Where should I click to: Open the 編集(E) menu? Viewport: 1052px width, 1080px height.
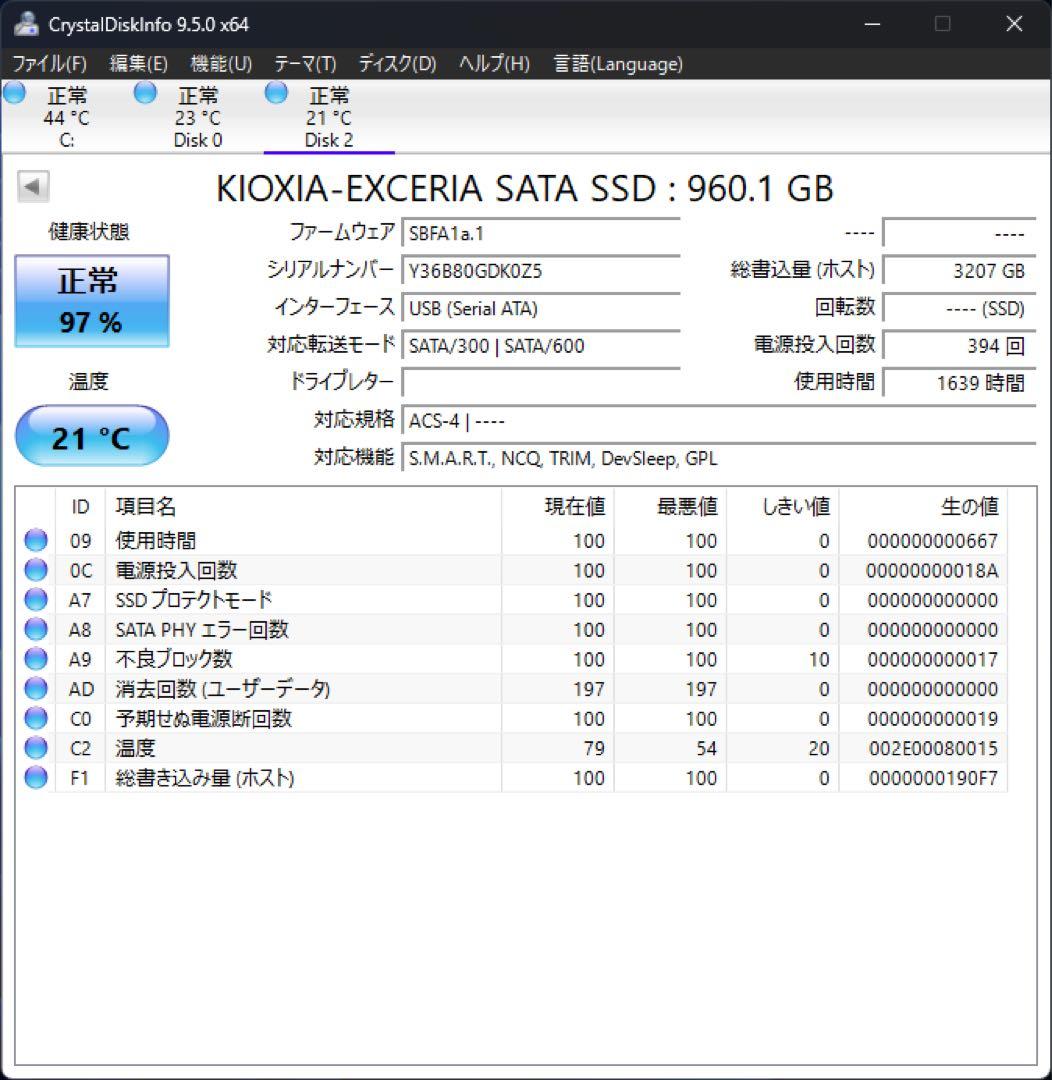[138, 64]
